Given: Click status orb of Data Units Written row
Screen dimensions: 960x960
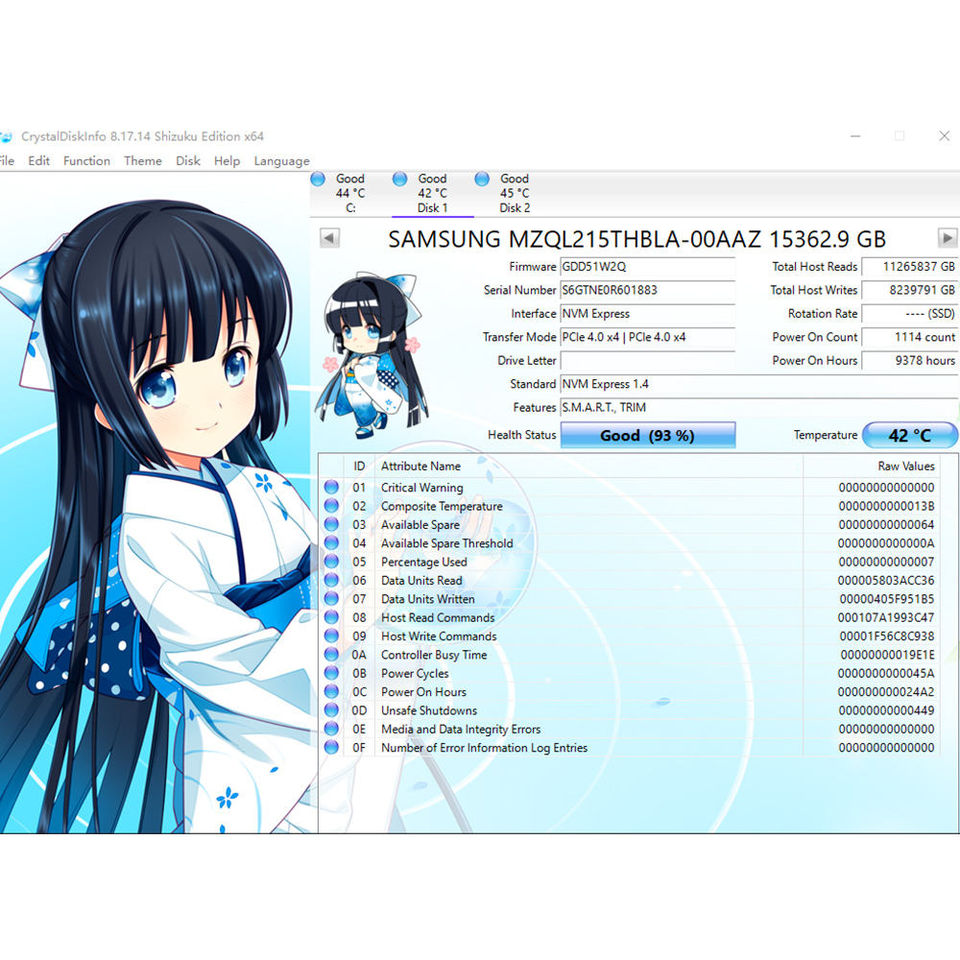Looking at the screenshot, I should [331, 599].
